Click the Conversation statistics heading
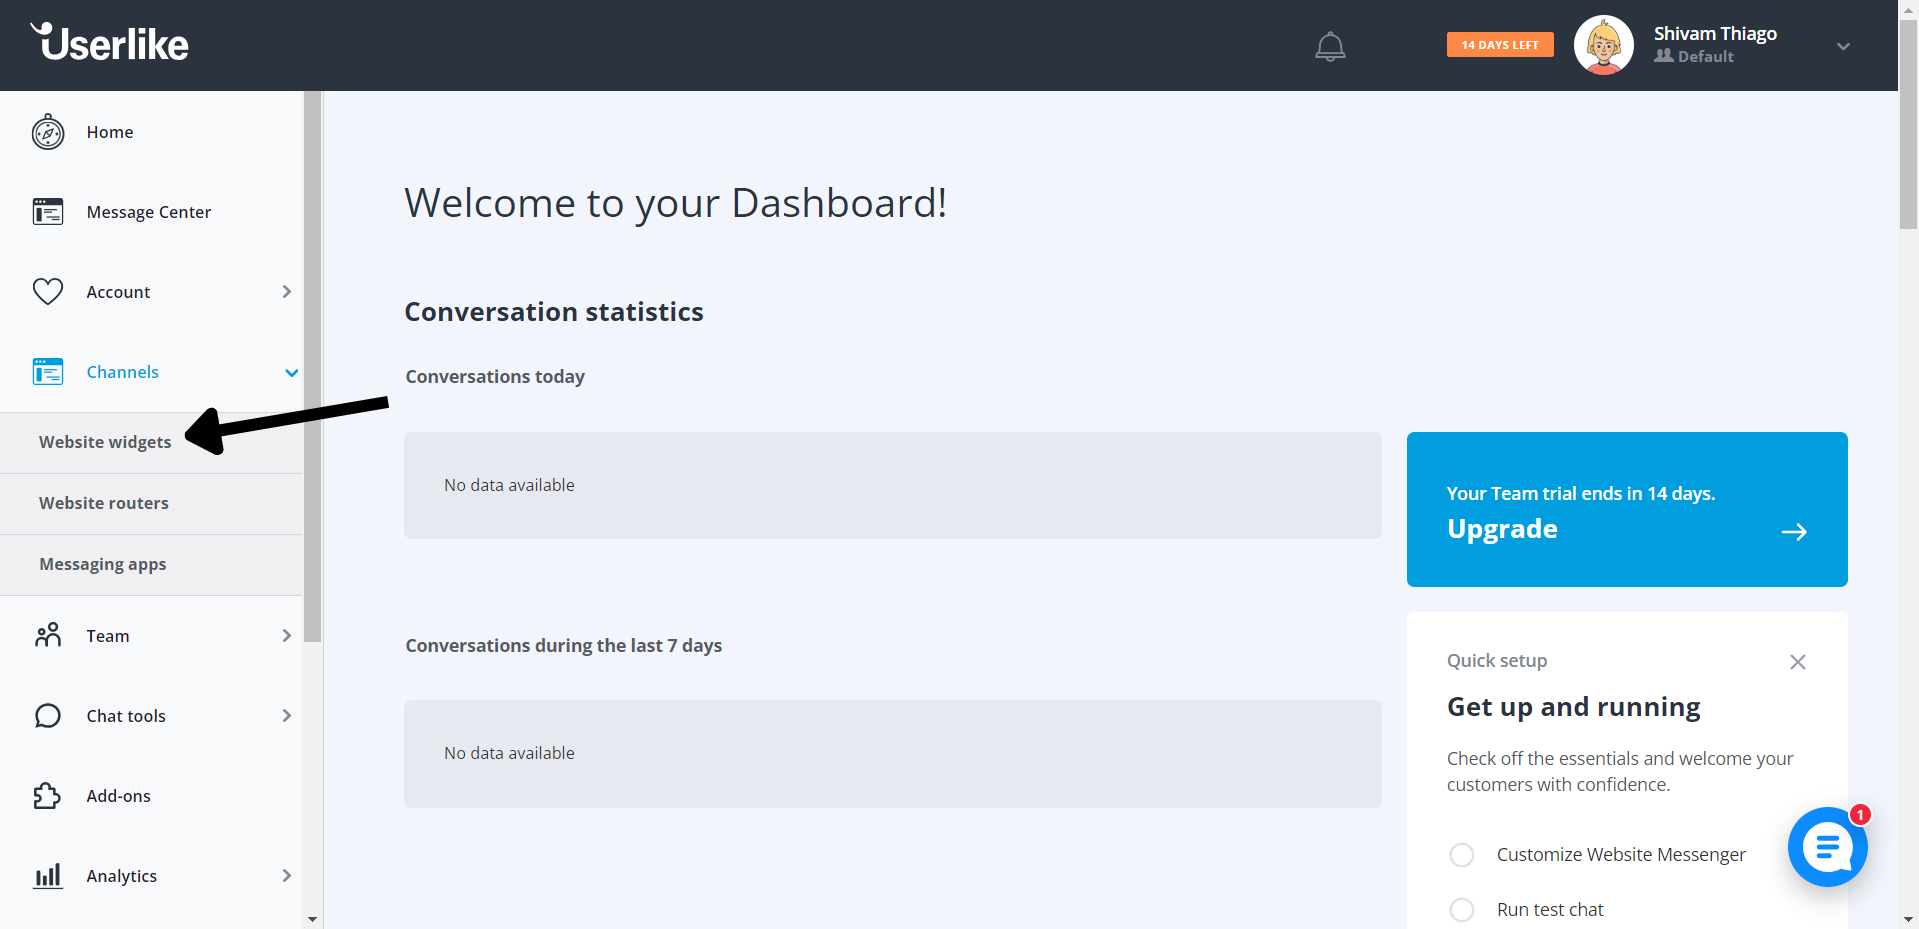 (554, 312)
